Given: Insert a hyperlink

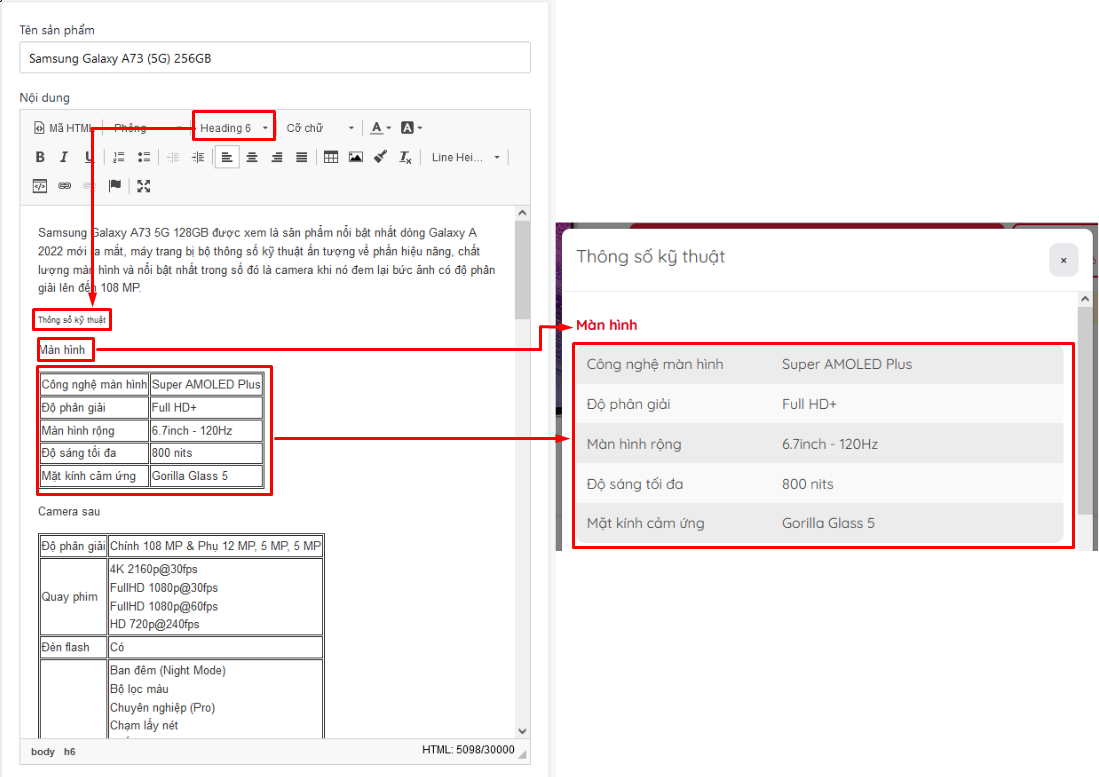Looking at the screenshot, I should pyautogui.click(x=64, y=186).
